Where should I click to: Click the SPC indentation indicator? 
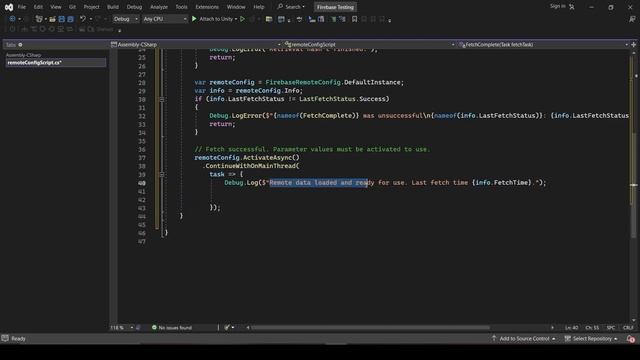(611, 328)
